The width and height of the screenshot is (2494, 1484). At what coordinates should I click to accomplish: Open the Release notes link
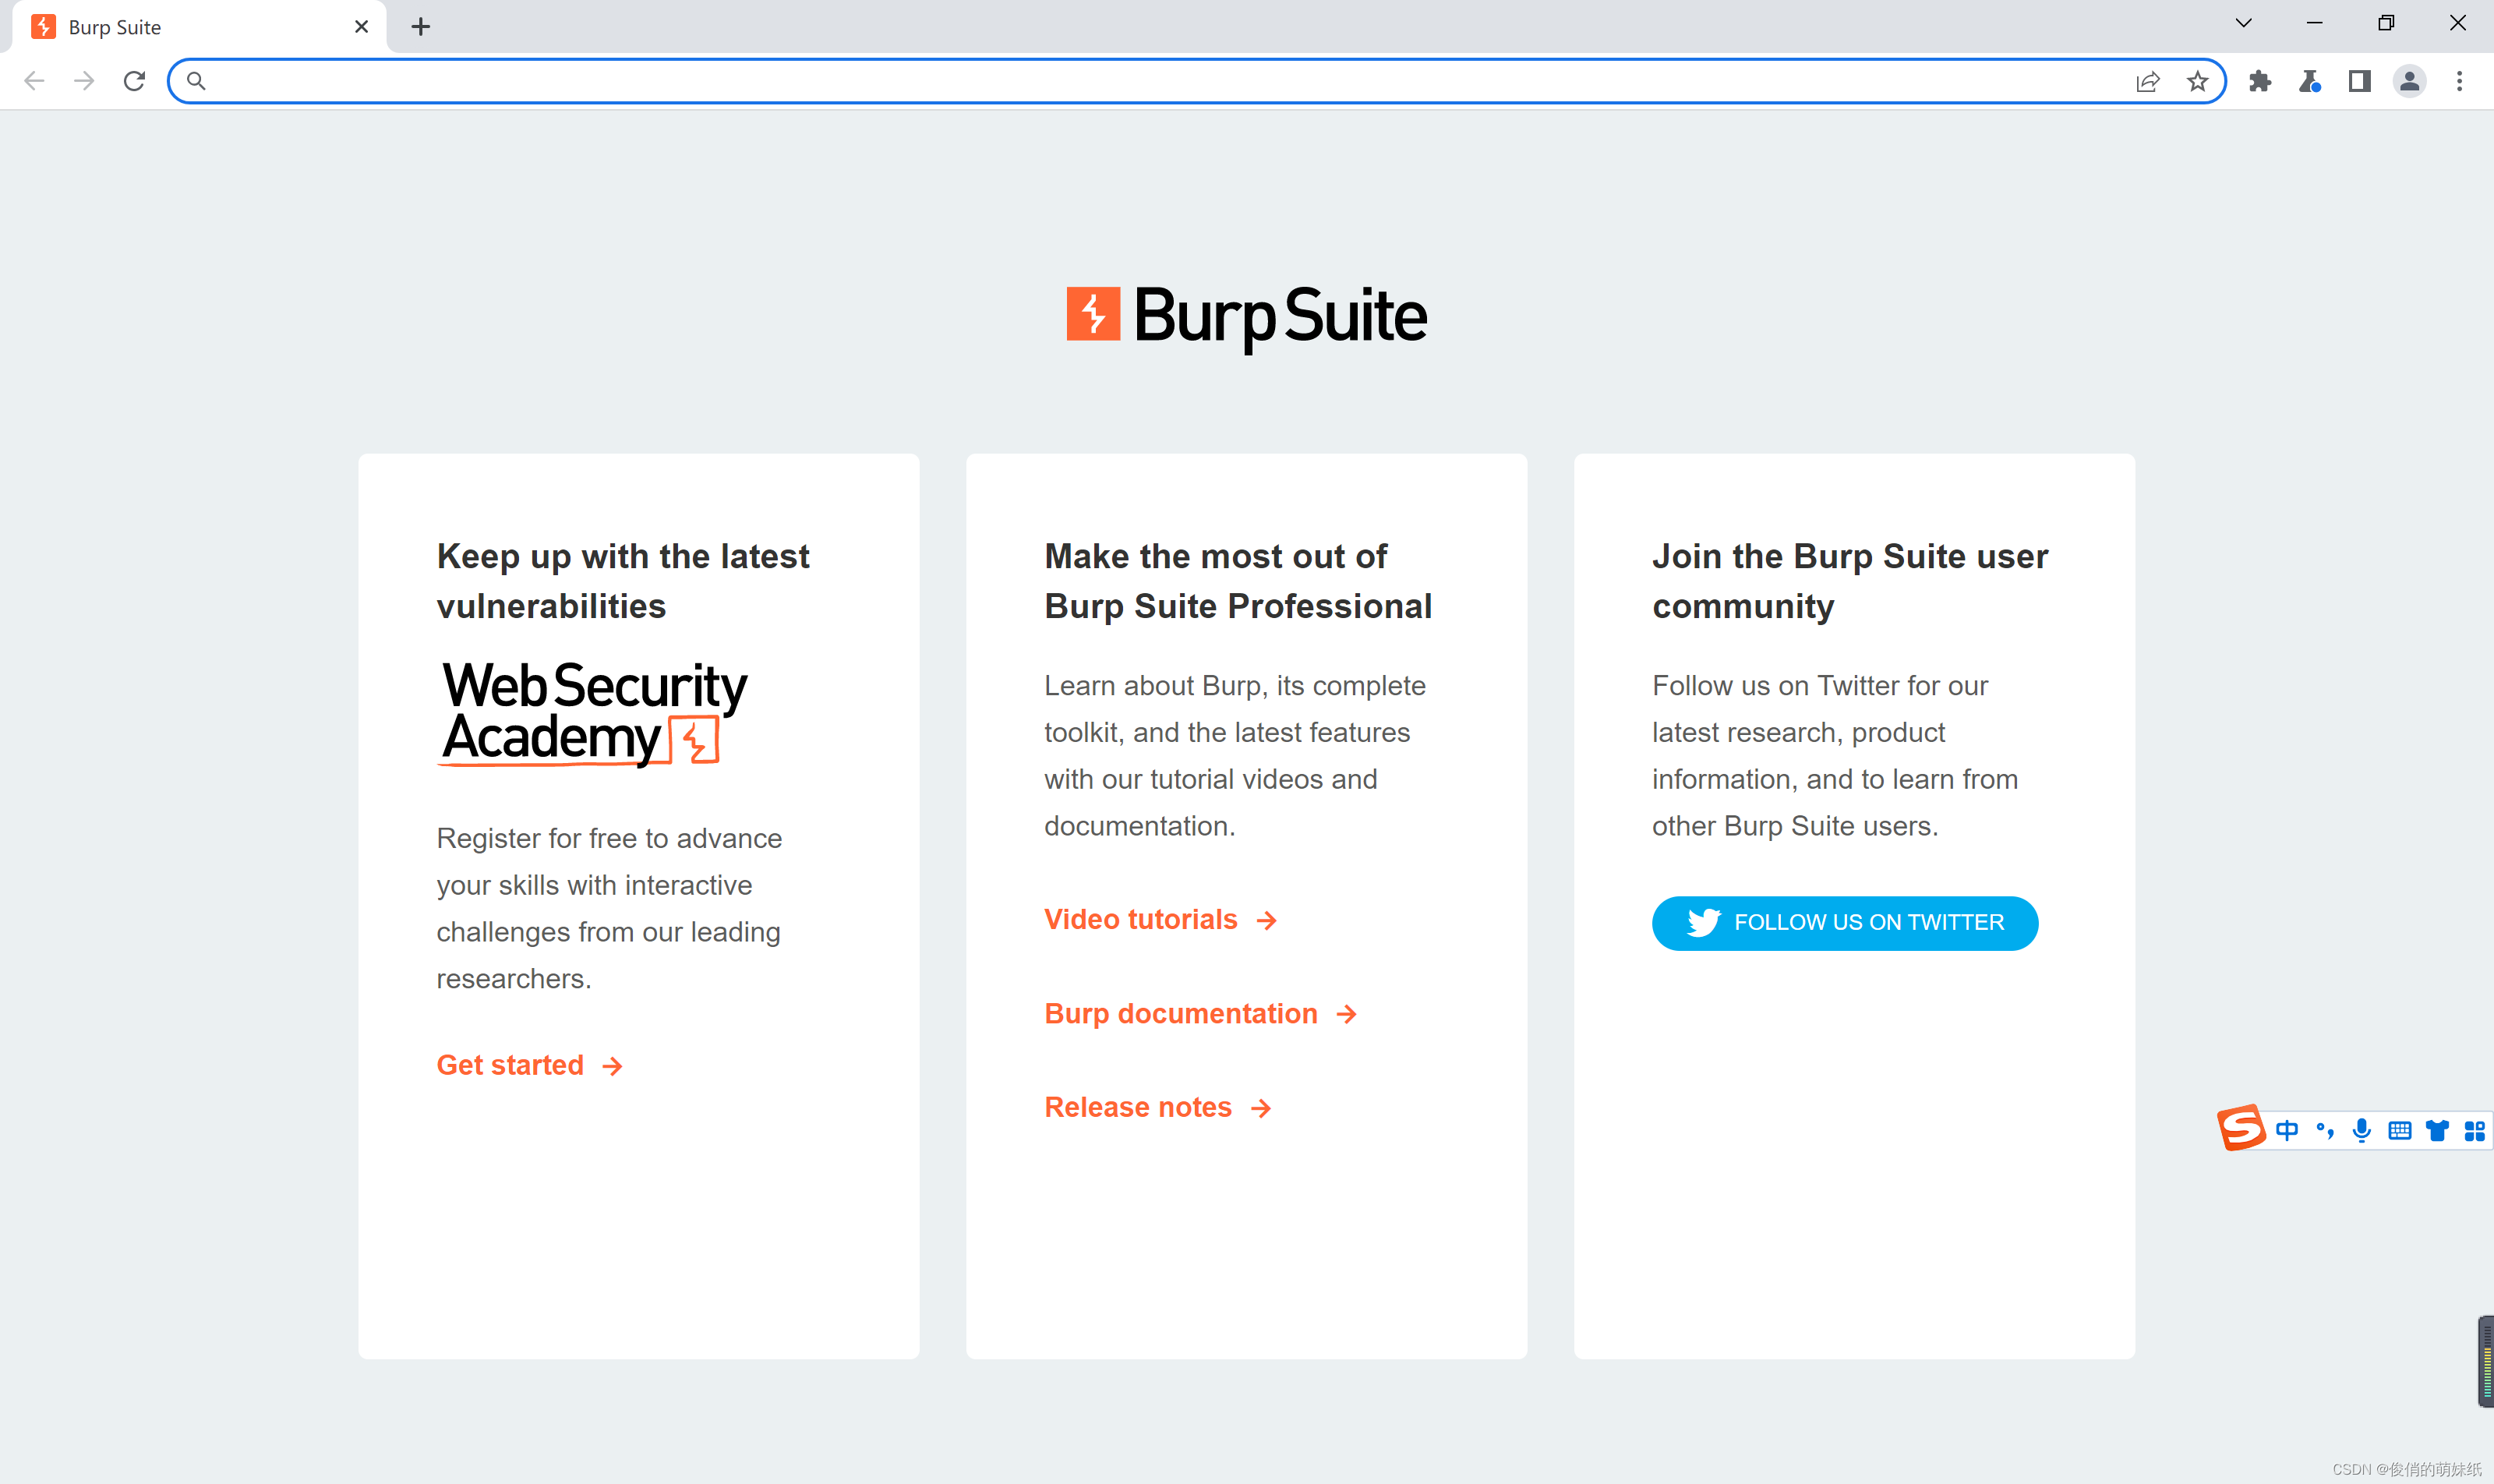[1158, 1107]
